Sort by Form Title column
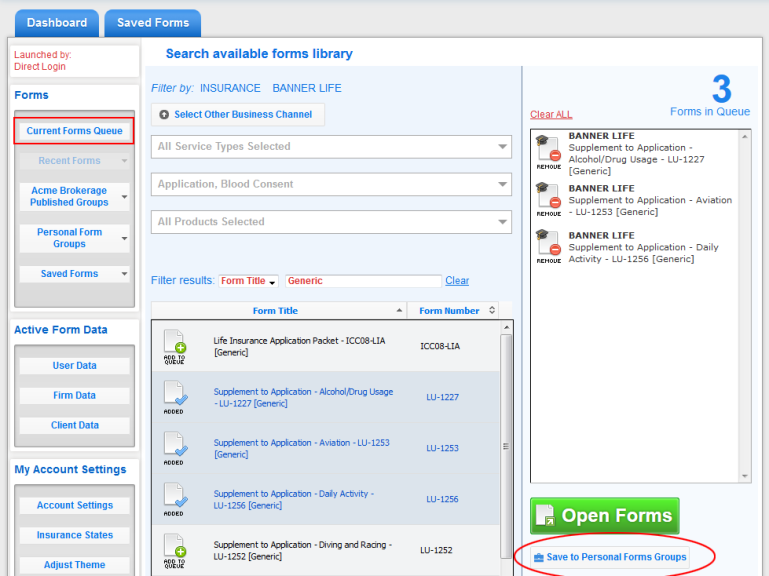Image resolution: width=769 pixels, height=576 pixels. (x=279, y=311)
